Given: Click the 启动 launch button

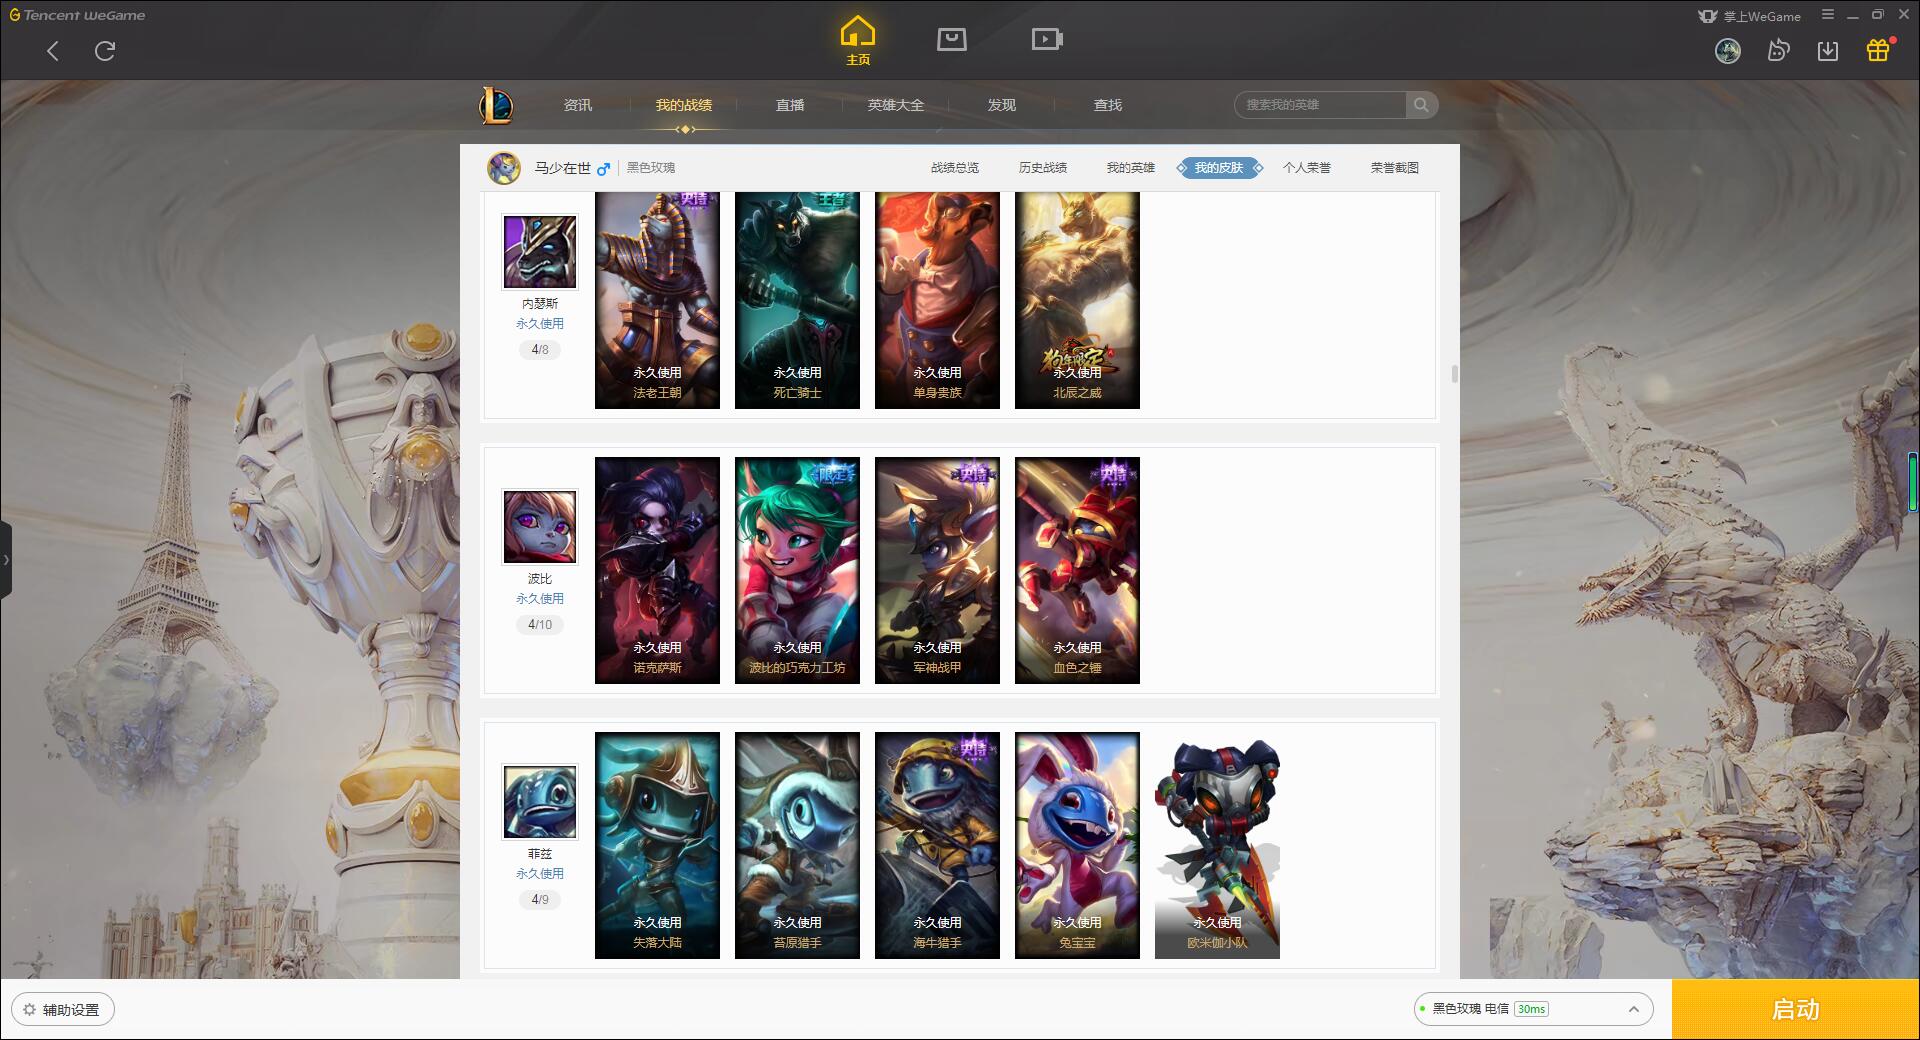Looking at the screenshot, I should click(1796, 1010).
